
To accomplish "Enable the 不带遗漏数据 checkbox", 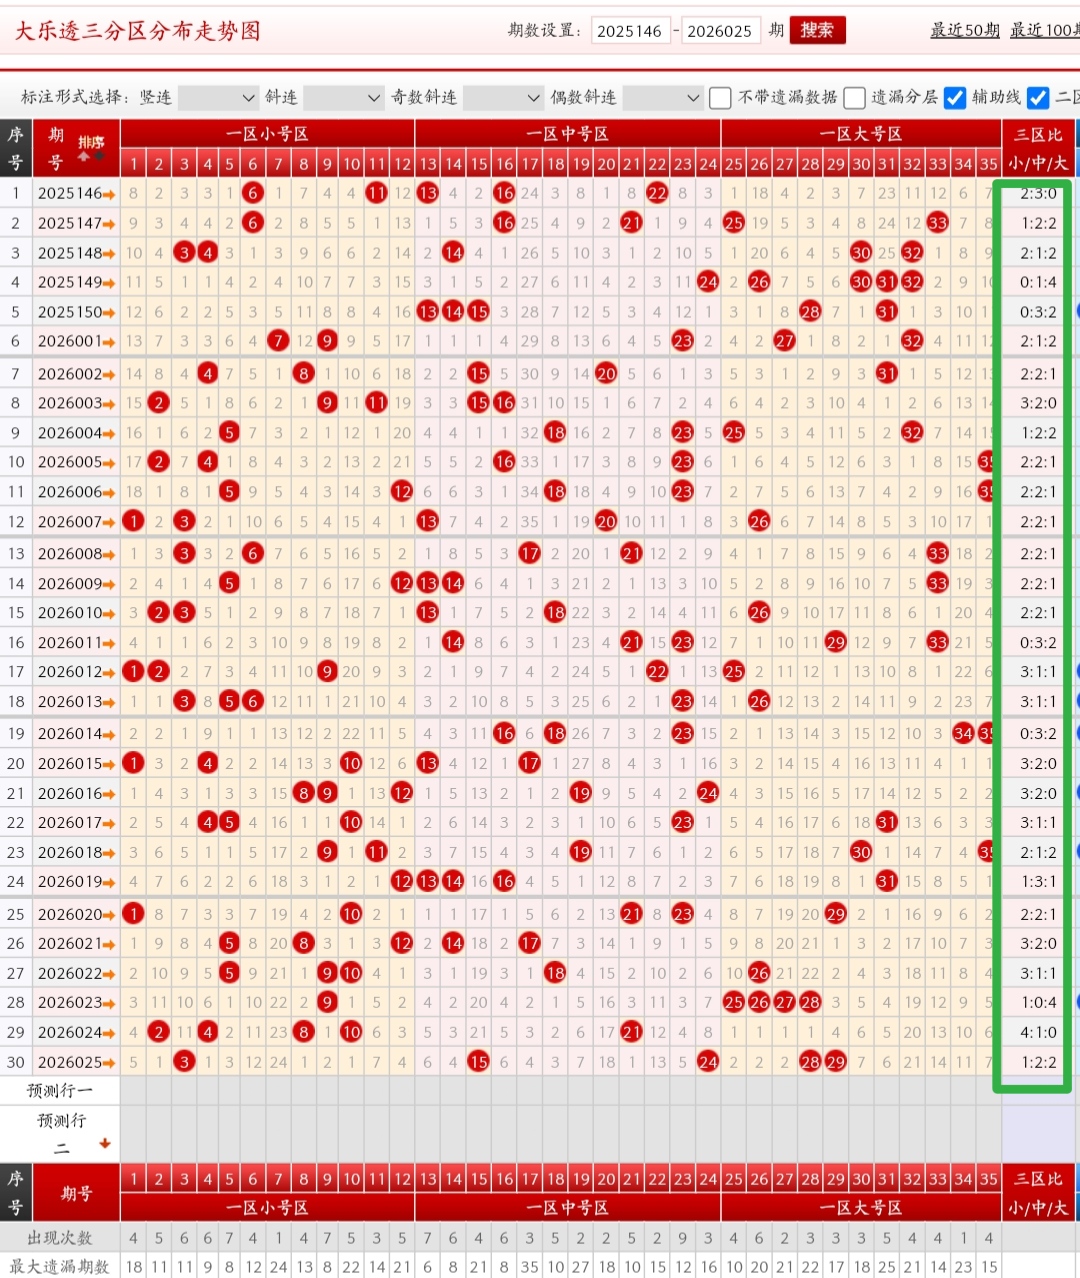I will (x=720, y=98).
